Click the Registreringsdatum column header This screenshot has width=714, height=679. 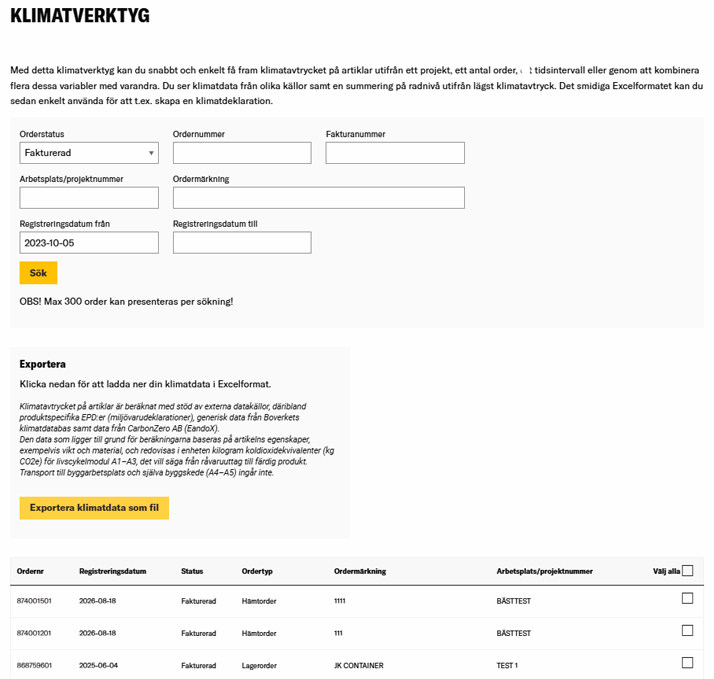pyautogui.click(x=112, y=571)
